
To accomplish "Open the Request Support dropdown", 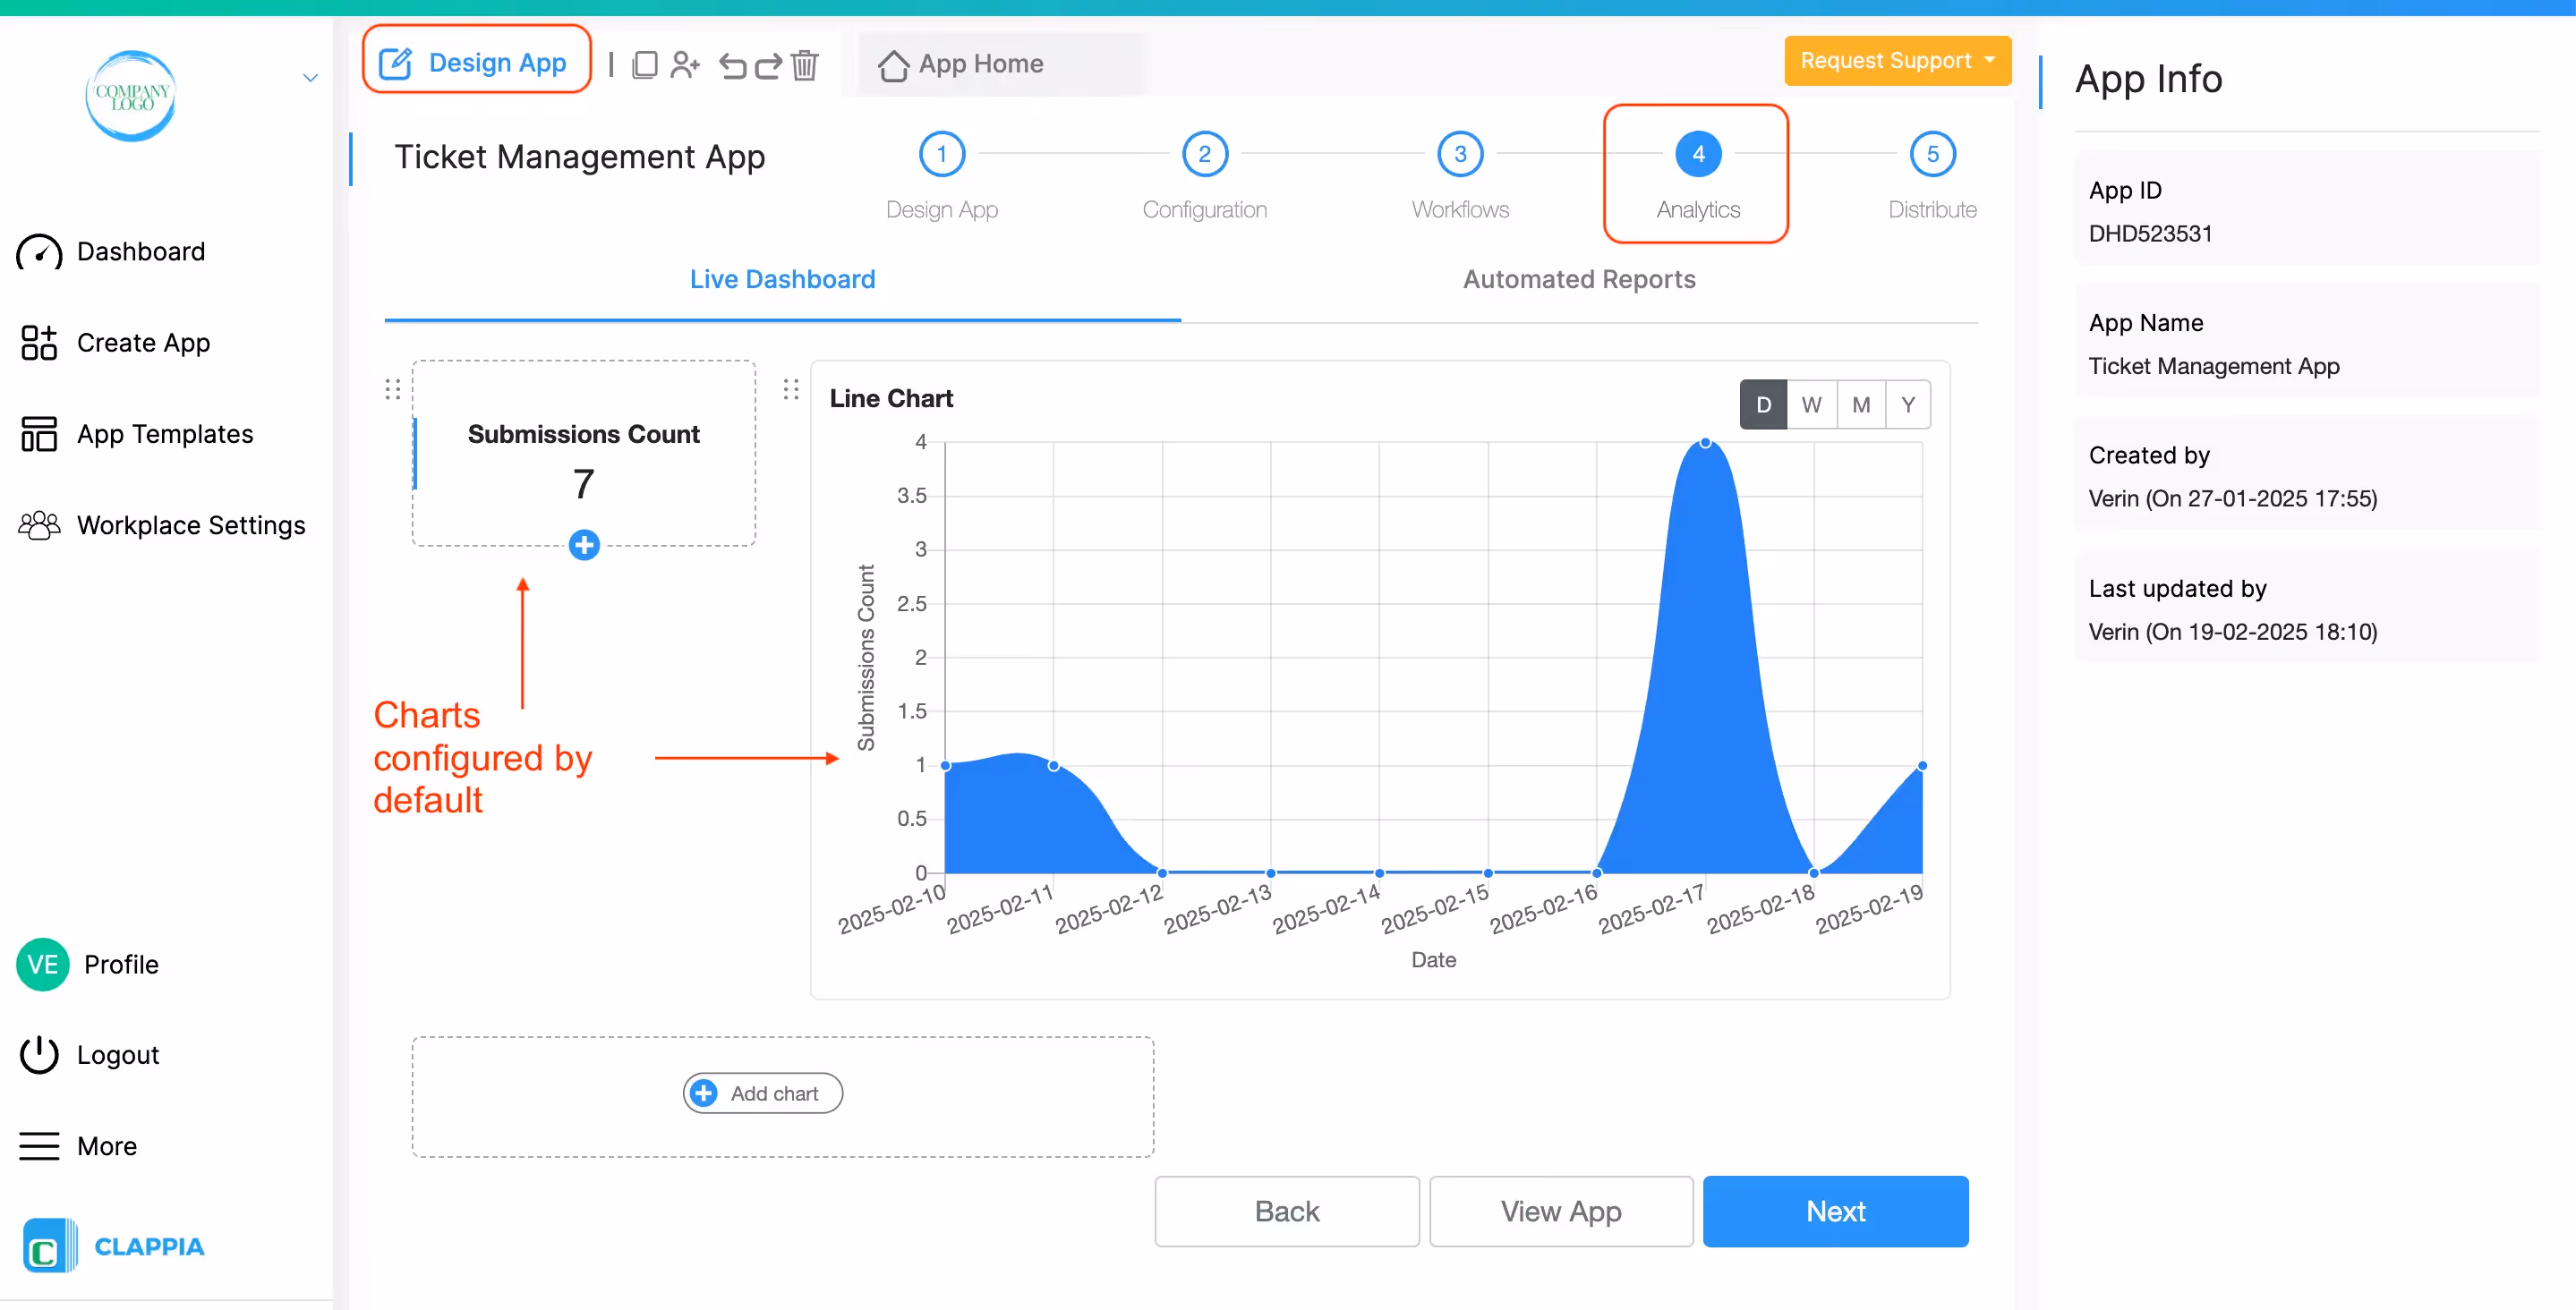I will [1897, 61].
